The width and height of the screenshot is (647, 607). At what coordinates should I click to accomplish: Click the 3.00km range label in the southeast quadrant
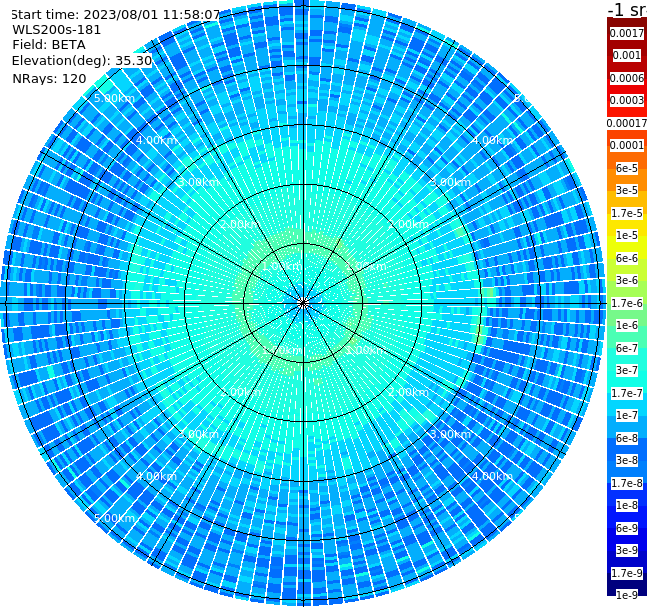450,434
